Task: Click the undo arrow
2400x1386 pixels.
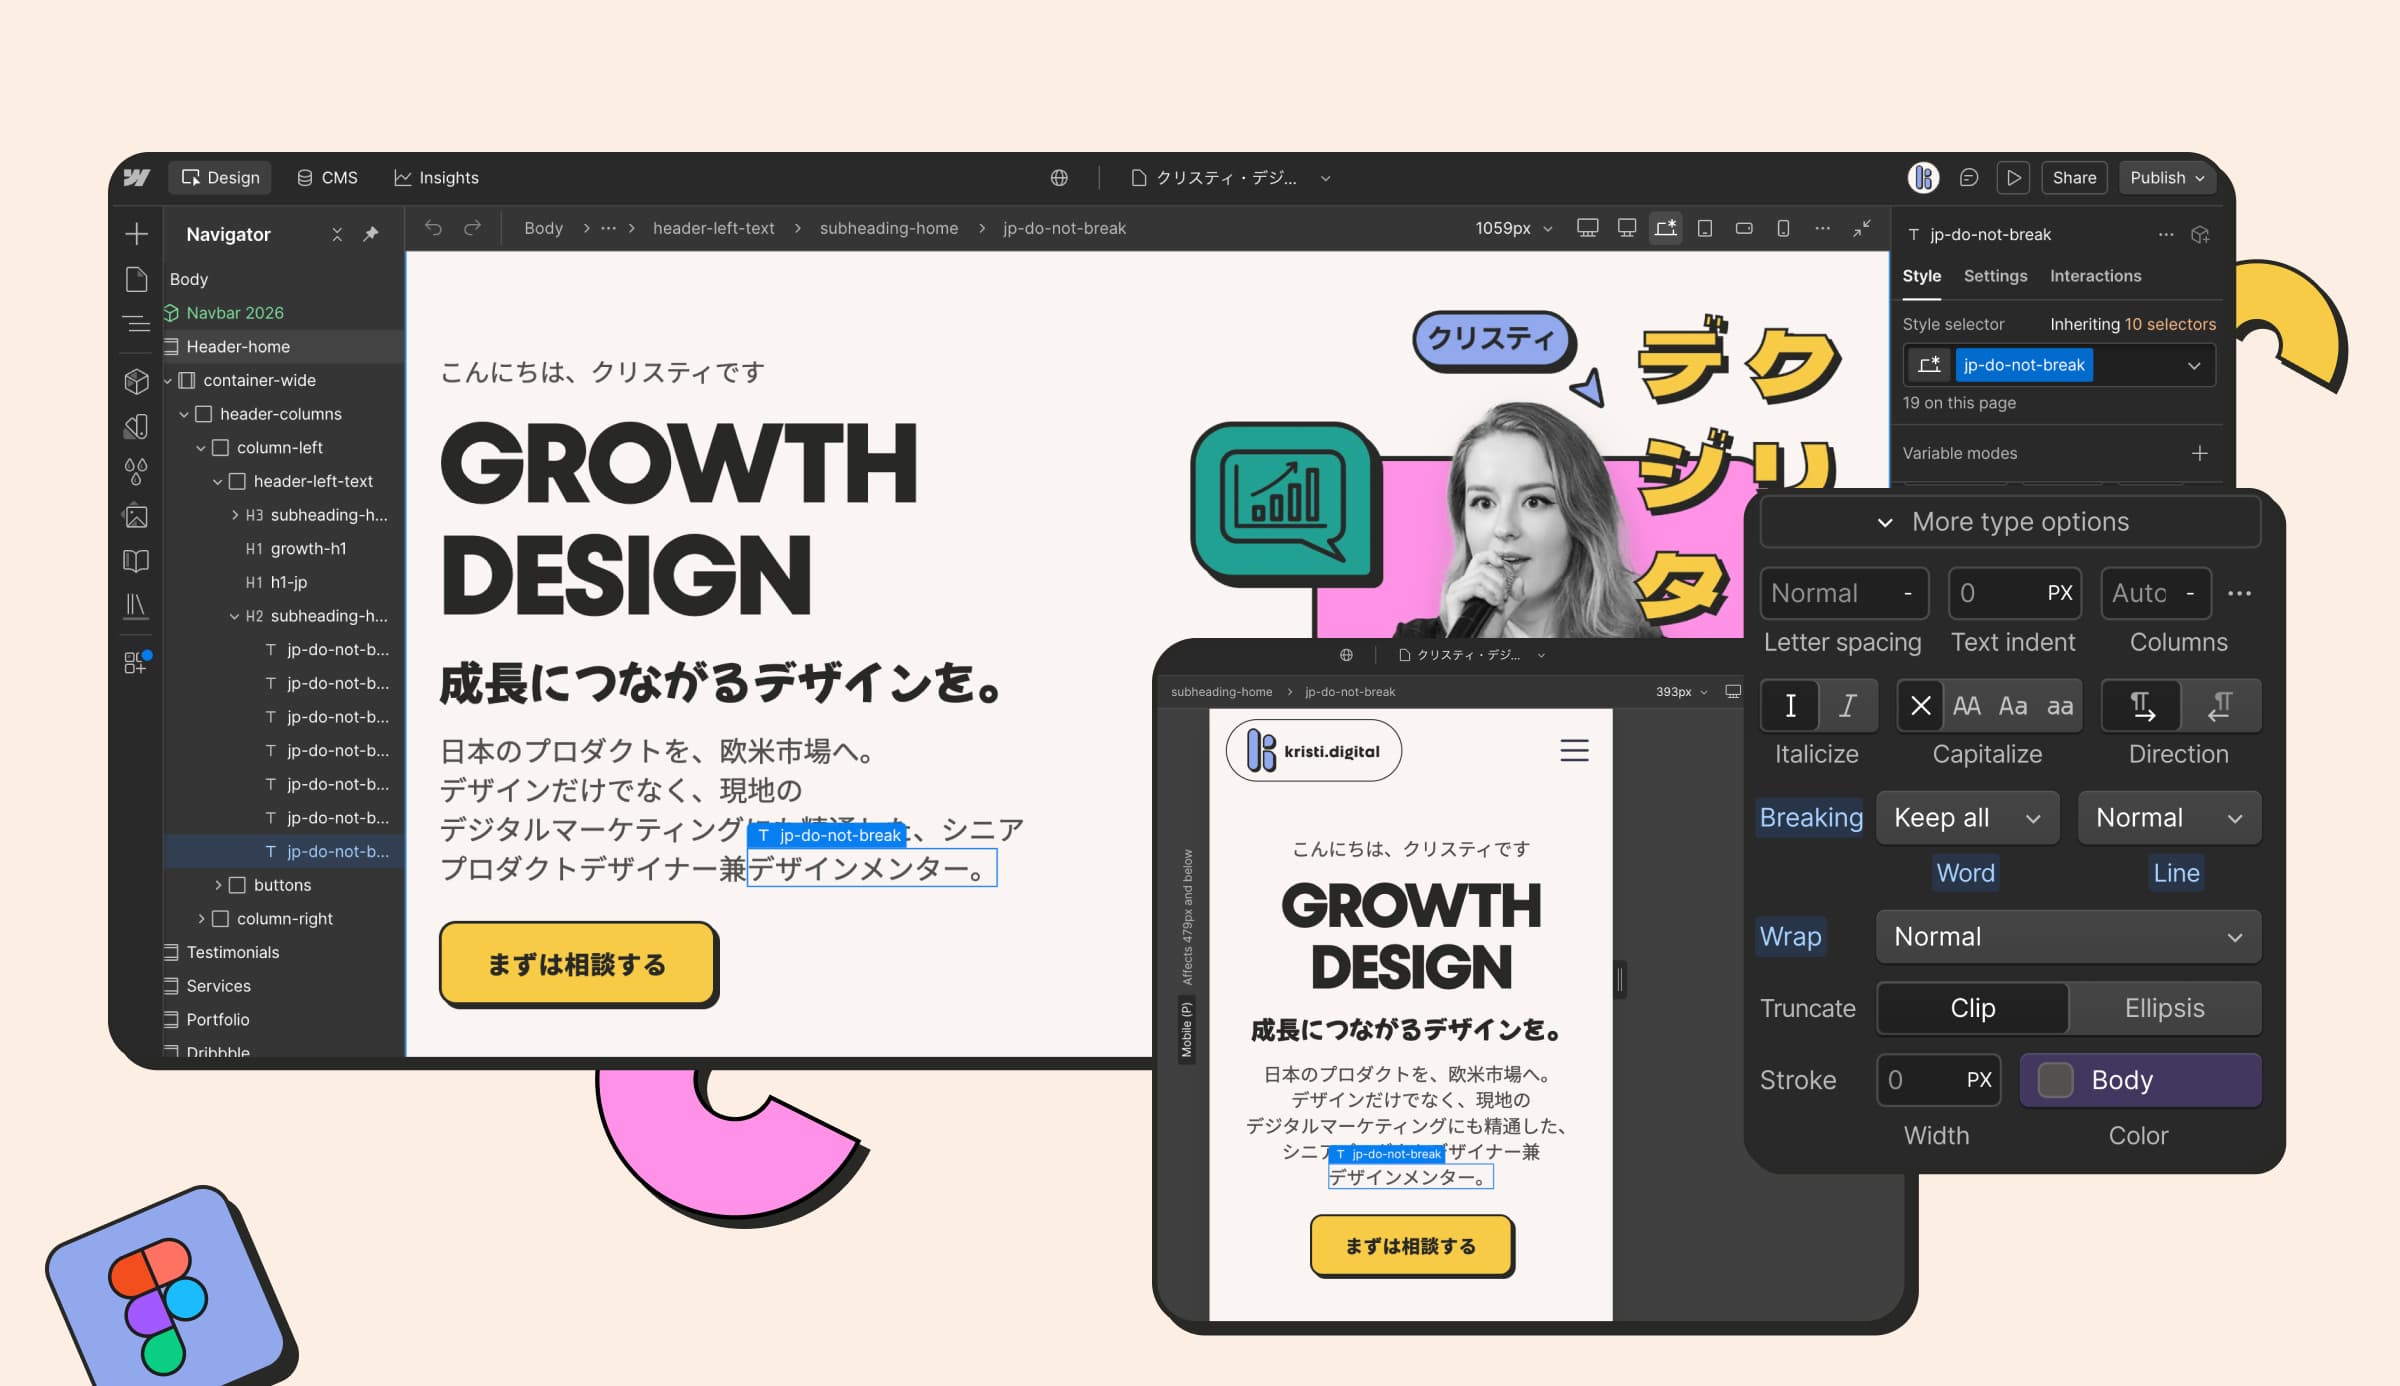Action: pos(433,228)
